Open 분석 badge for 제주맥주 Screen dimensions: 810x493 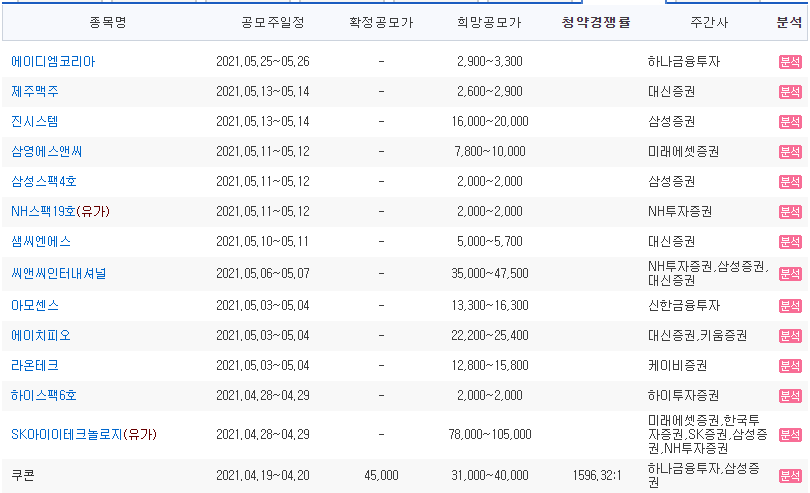[x=790, y=92]
